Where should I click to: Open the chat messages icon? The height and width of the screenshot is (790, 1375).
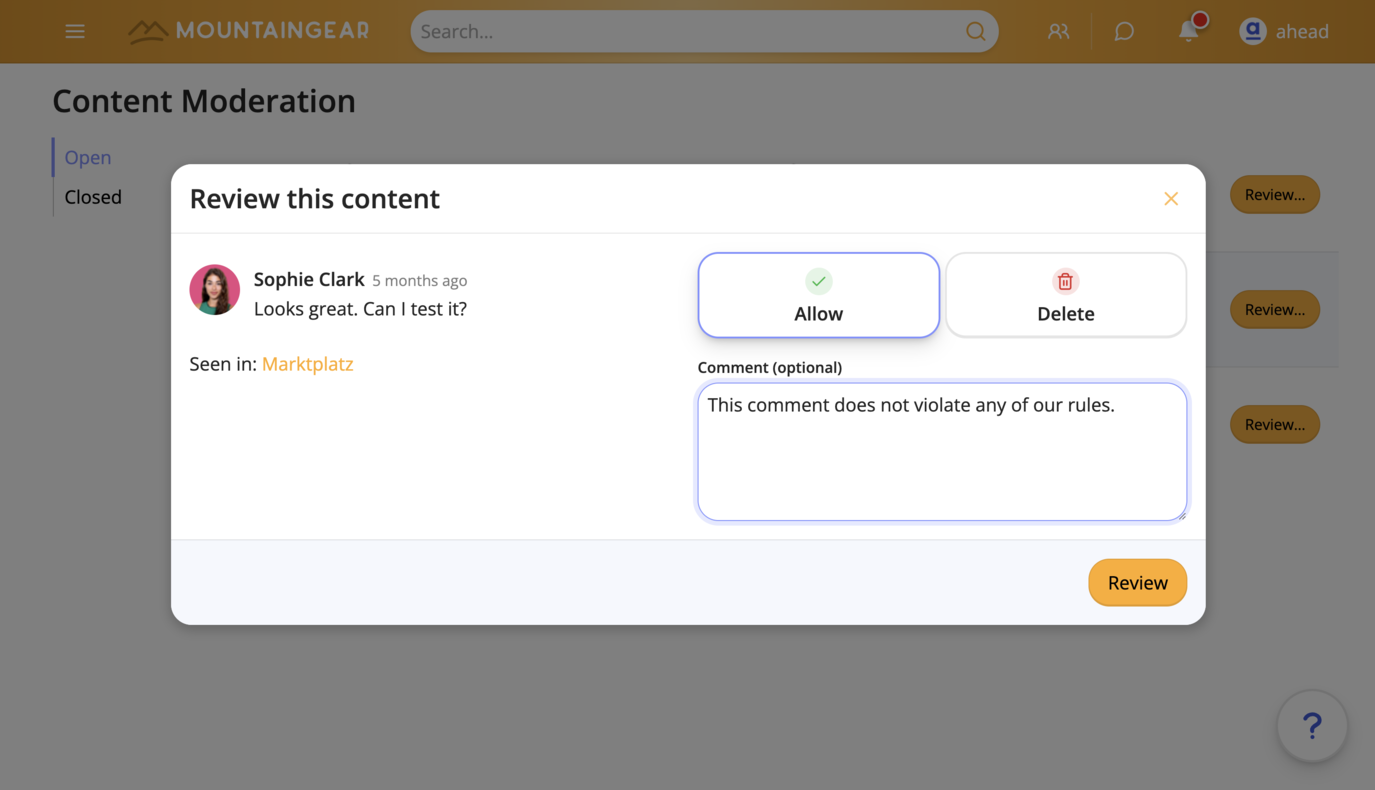(x=1124, y=32)
